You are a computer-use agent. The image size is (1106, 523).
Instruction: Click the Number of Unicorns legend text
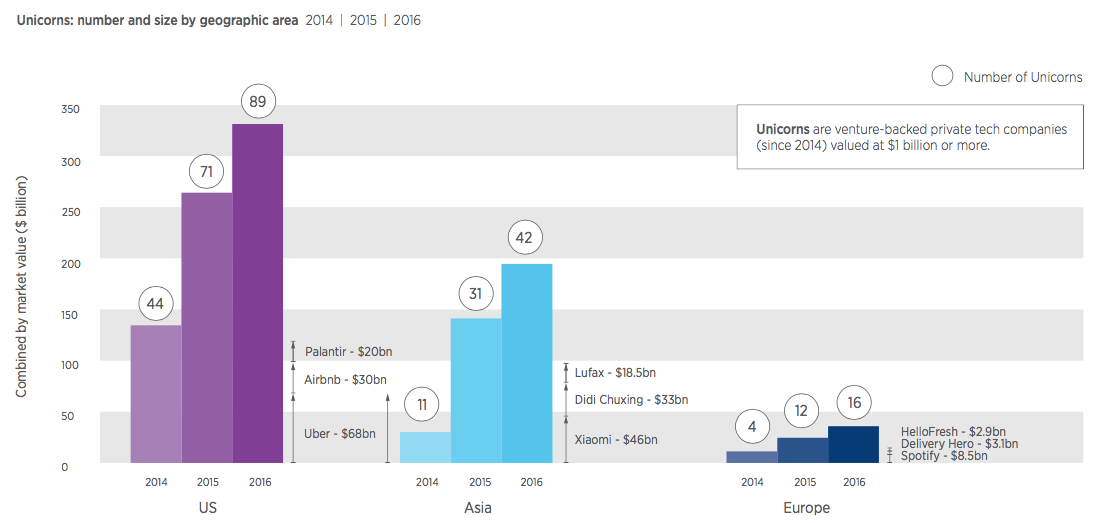1022,77
